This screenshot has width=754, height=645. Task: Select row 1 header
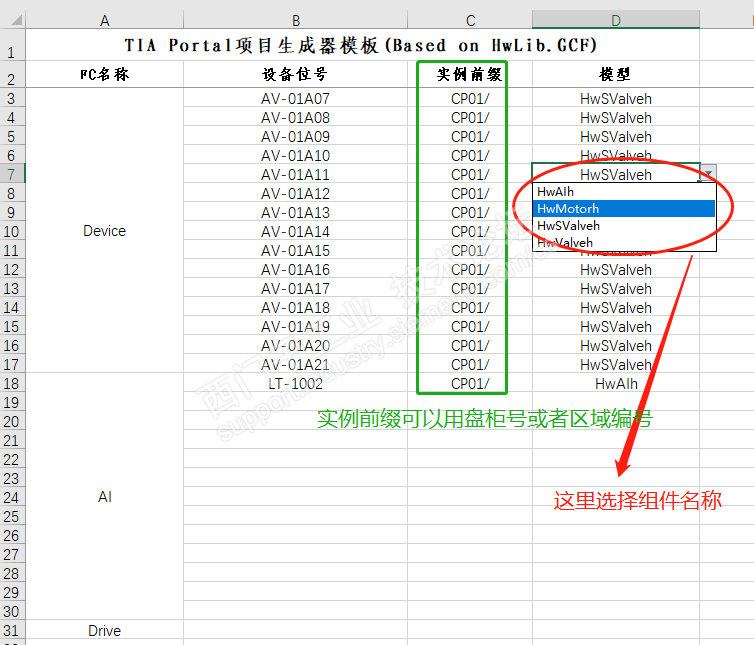coord(13,45)
